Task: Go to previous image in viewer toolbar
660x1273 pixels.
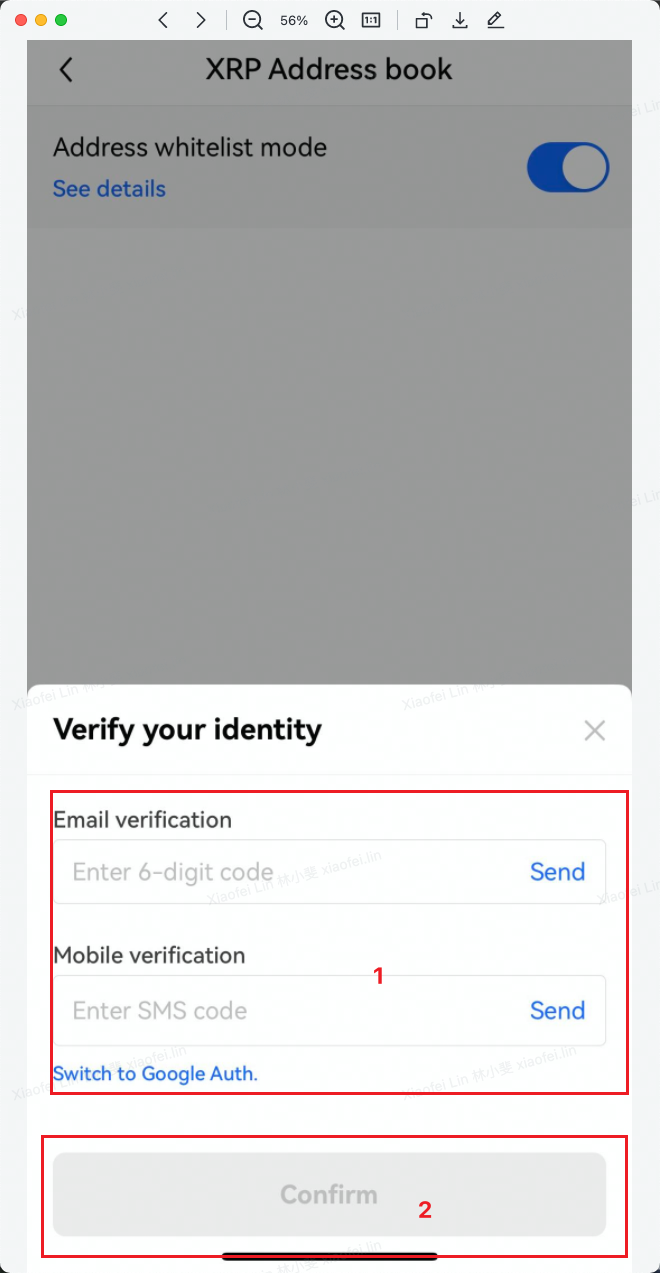Action: [x=163, y=20]
